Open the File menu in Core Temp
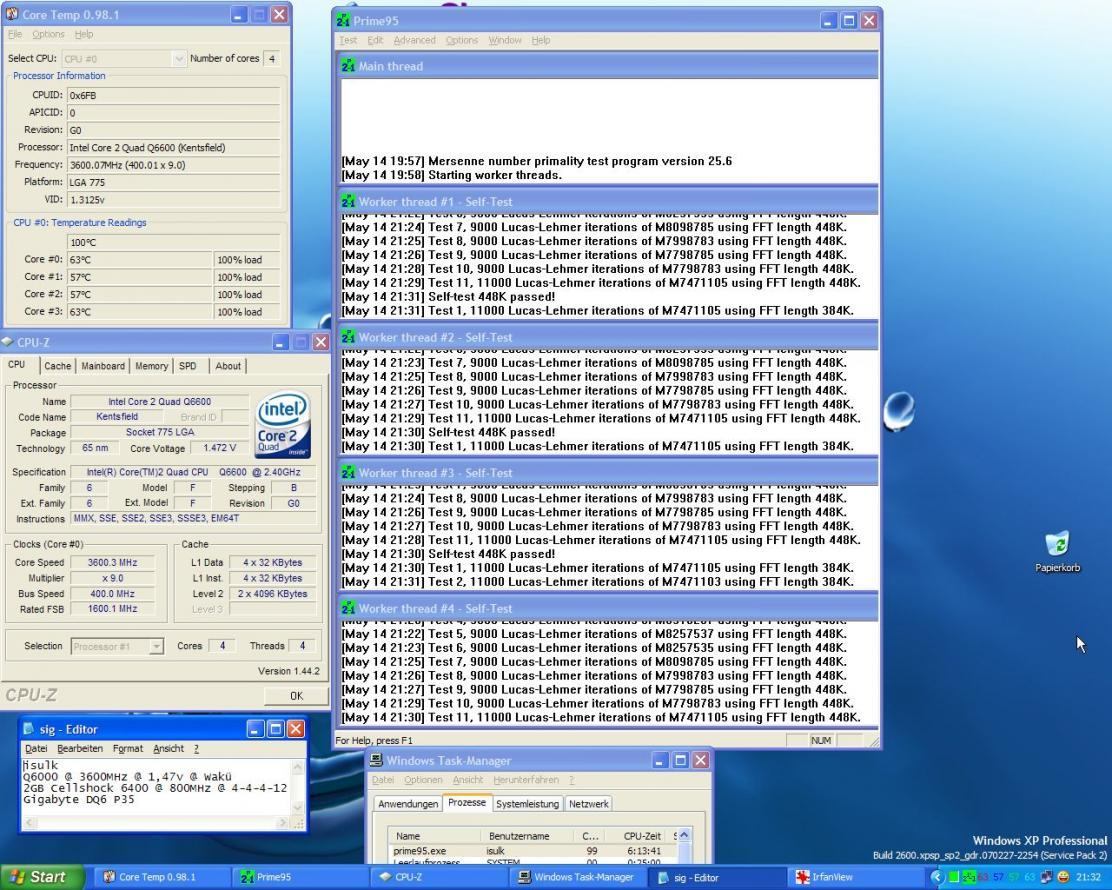1112x890 pixels. 14,34
